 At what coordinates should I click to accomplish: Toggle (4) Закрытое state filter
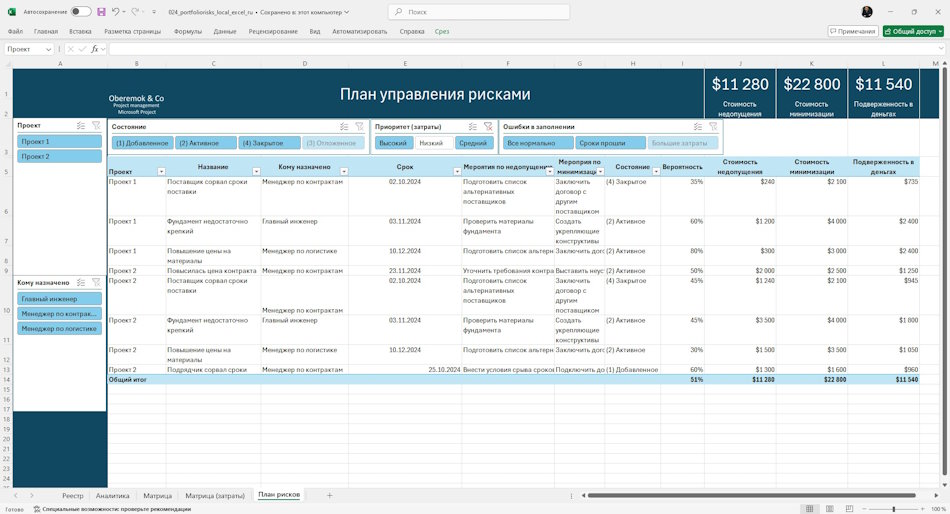270,143
